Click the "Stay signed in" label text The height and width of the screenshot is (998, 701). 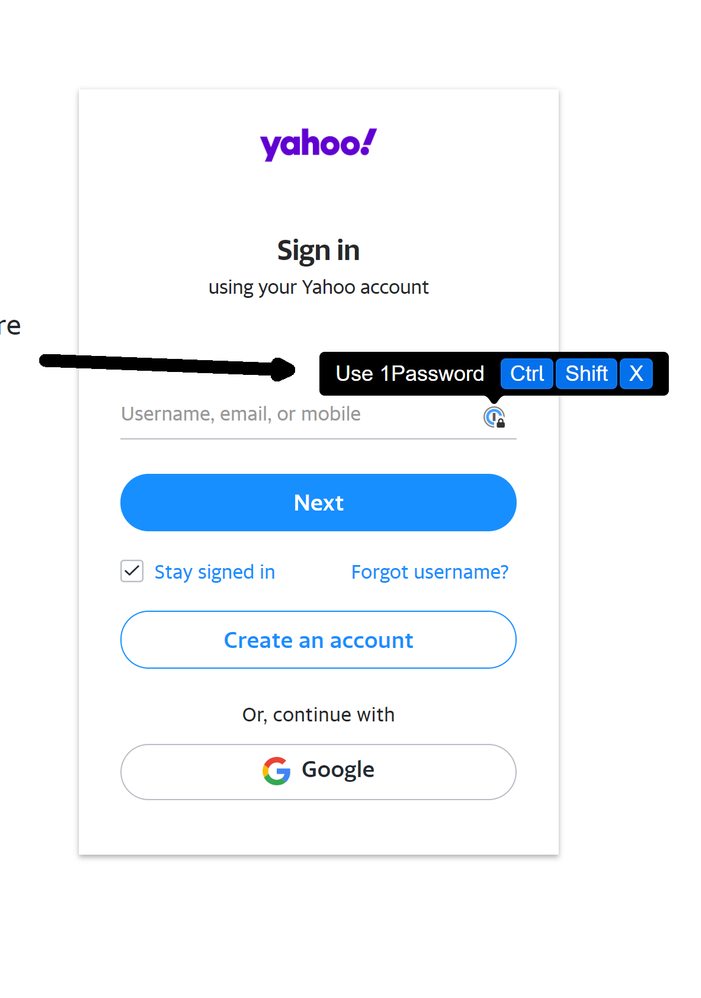click(x=214, y=572)
